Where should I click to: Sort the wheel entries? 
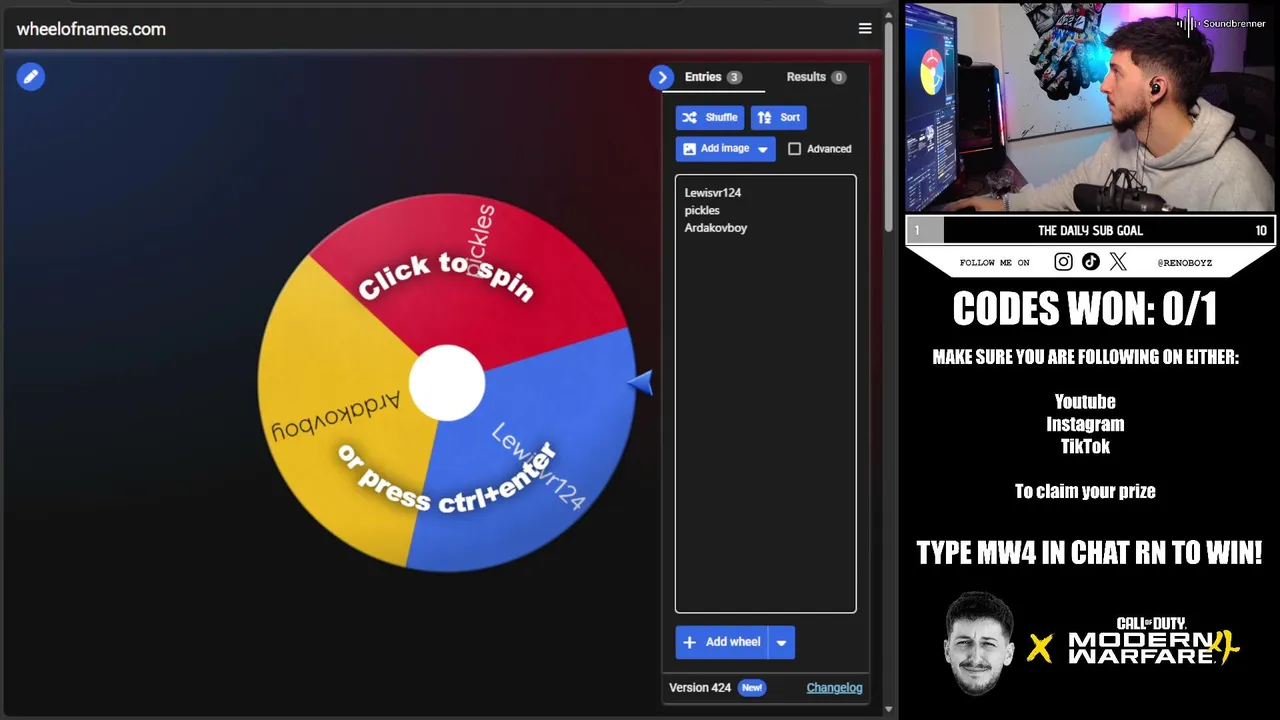[779, 118]
